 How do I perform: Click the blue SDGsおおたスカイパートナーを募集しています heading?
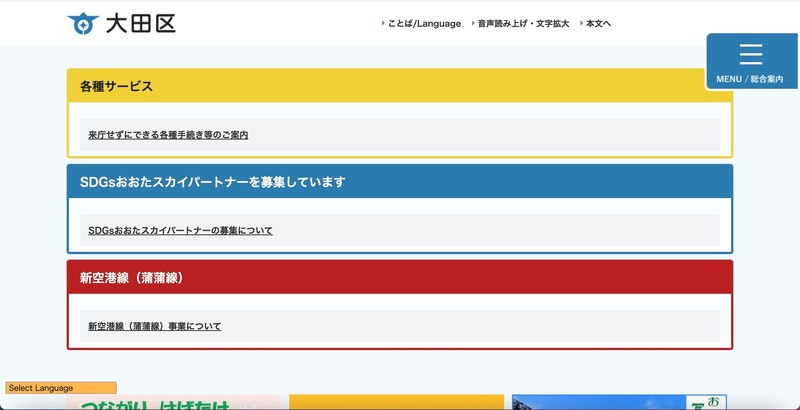[212, 182]
